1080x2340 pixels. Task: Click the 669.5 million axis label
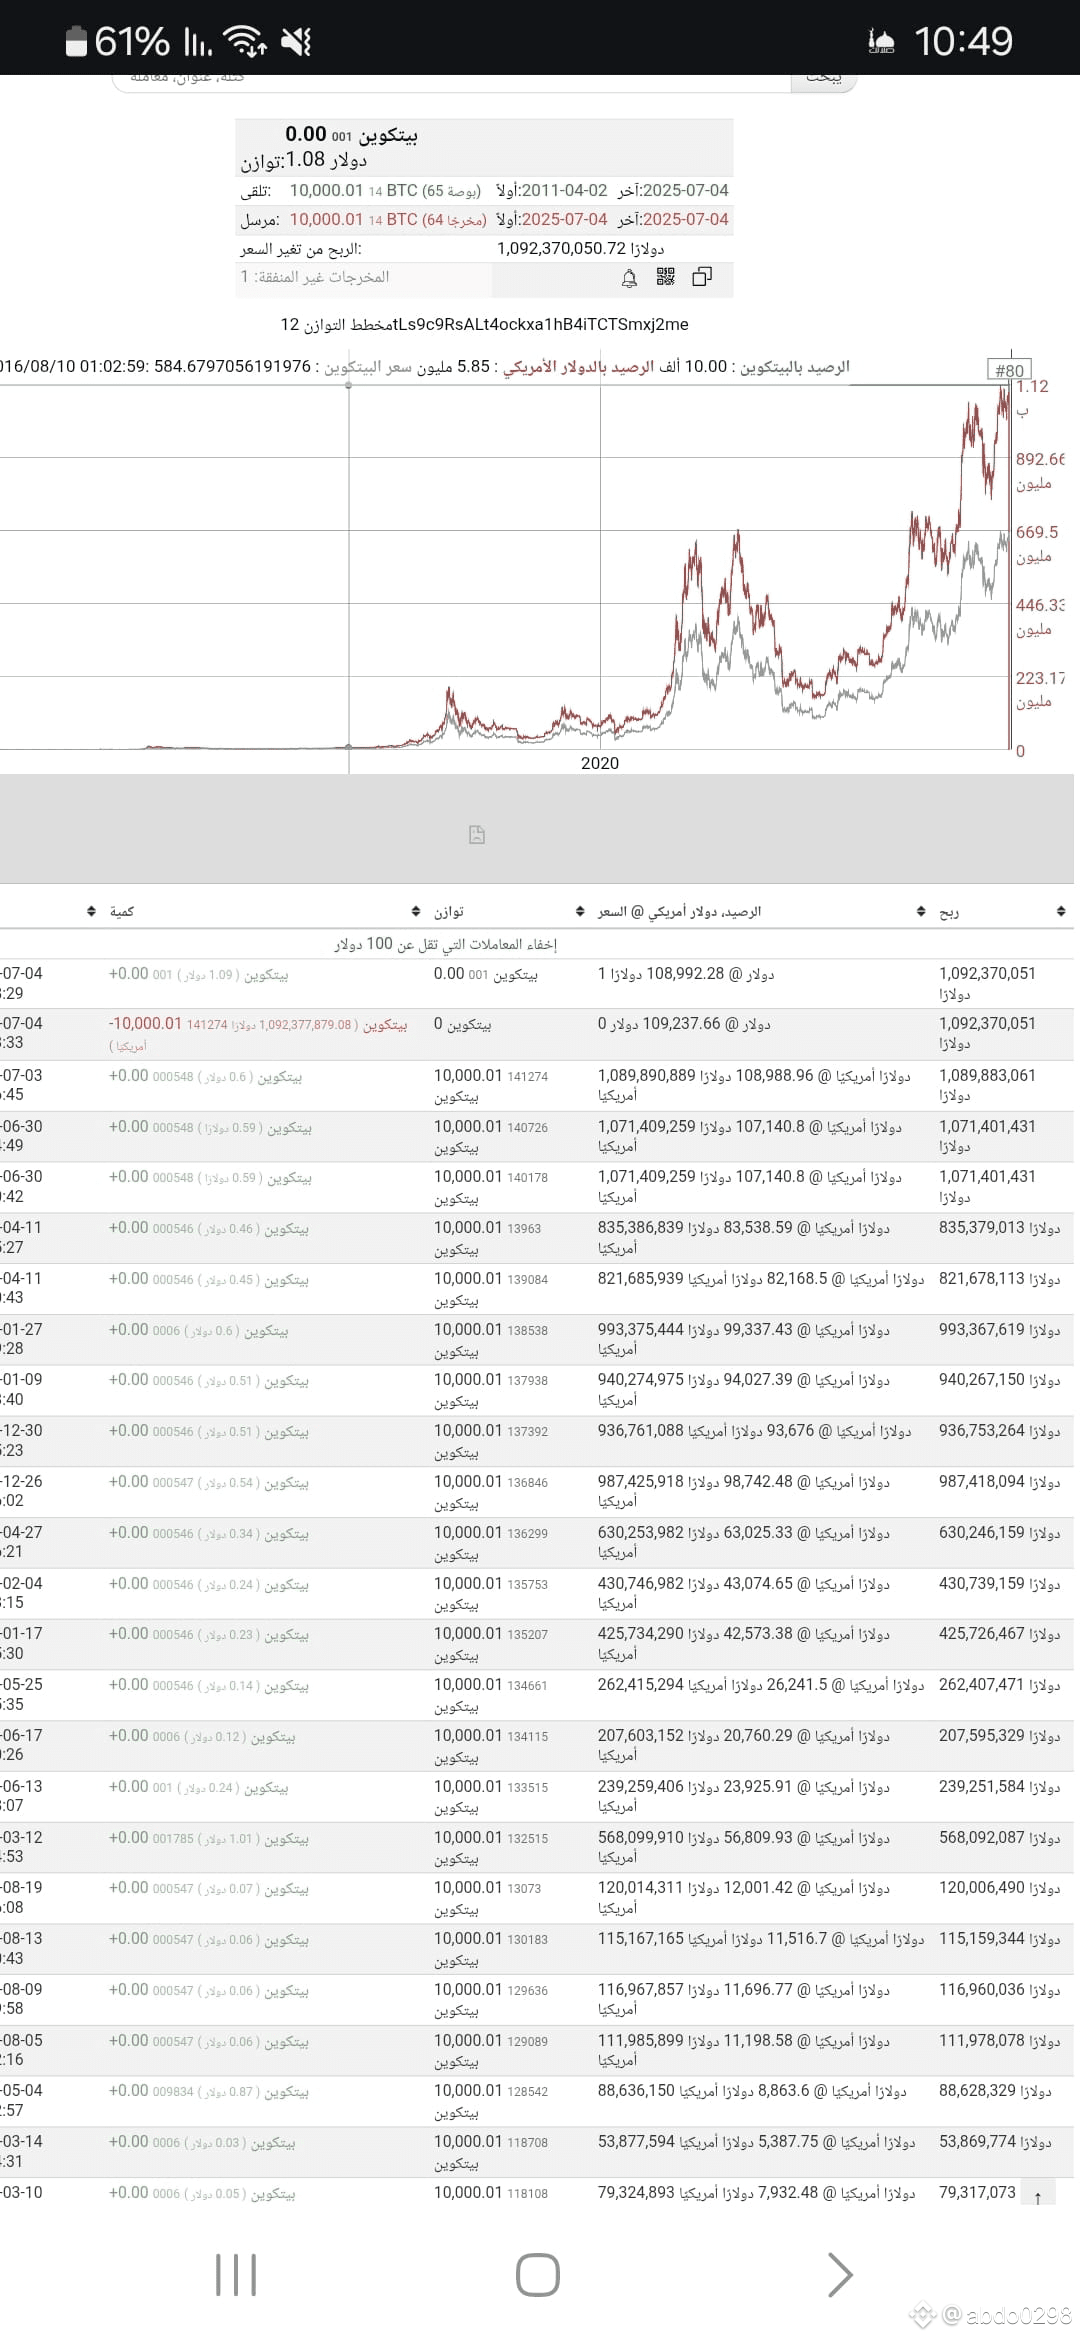pyautogui.click(x=1036, y=543)
